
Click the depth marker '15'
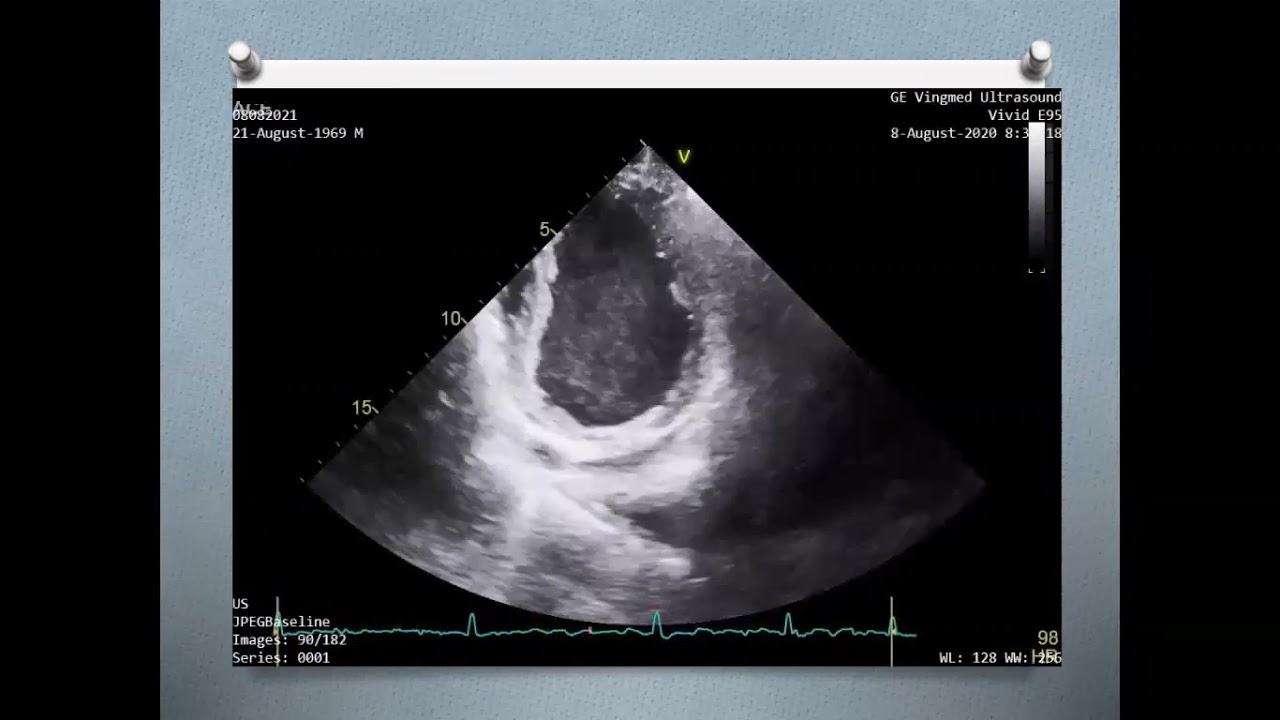click(x=362, y=408)
